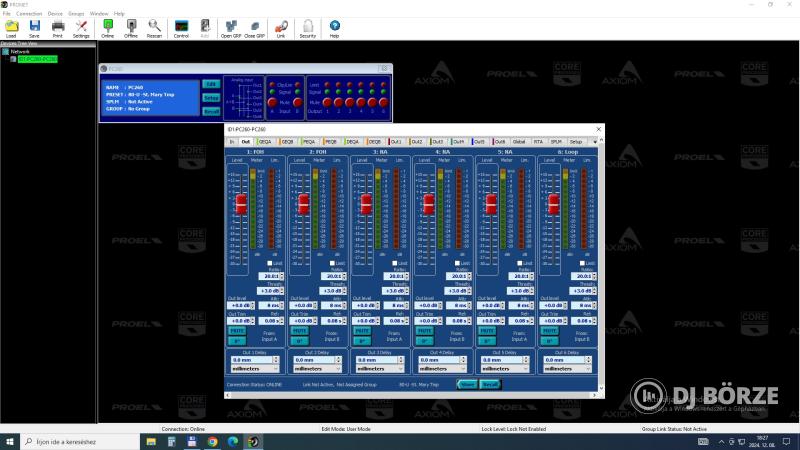This screenshot has width=800, height=450.
Task: Click channel 1 Out level input field
Action: point(239,306)
